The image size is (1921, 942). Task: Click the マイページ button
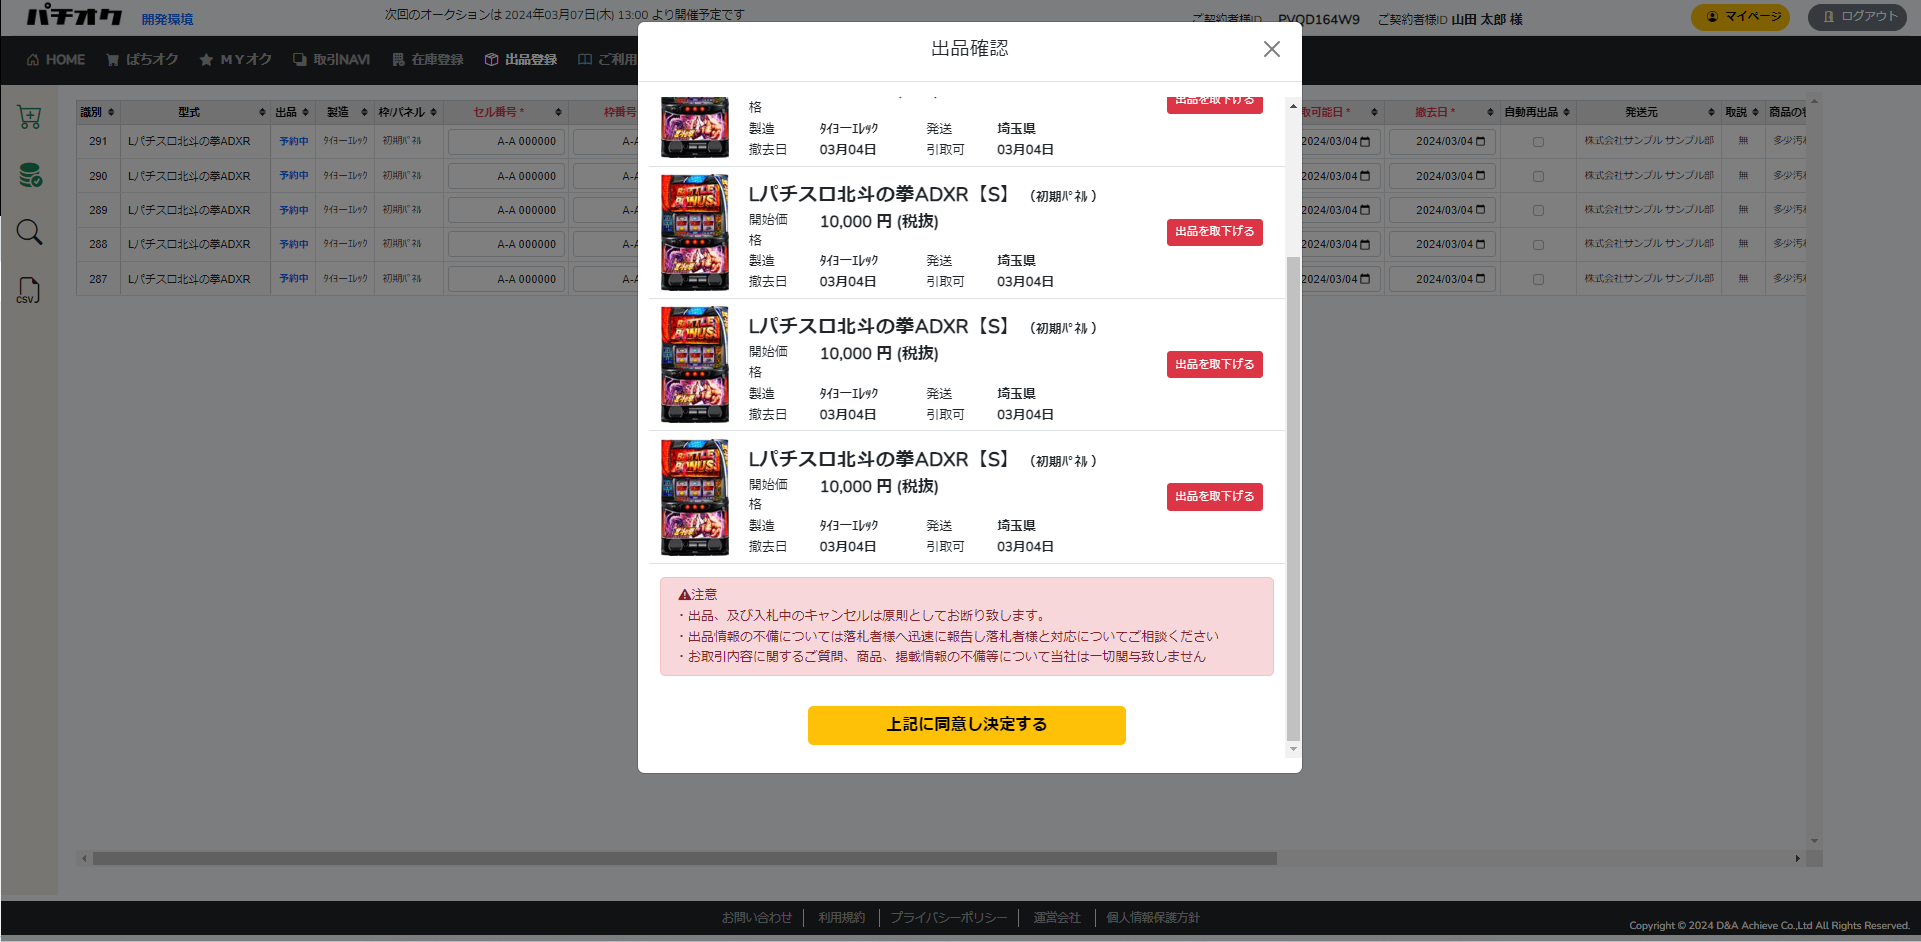click(1740, 17)
